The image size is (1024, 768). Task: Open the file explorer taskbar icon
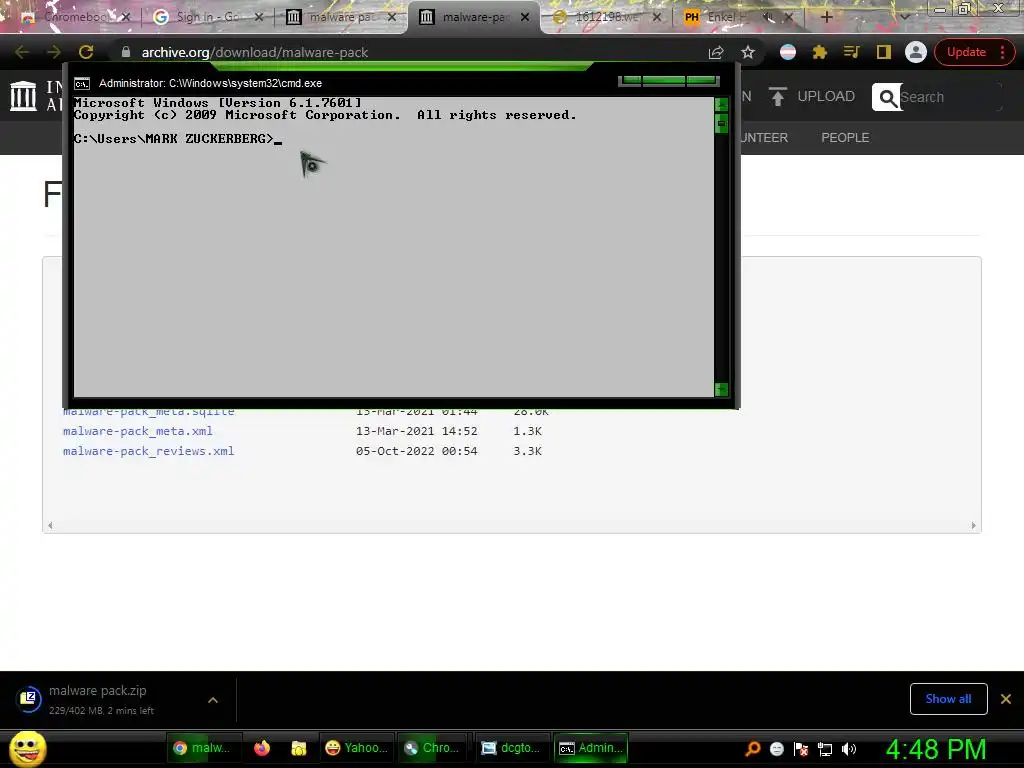[x=298, y=748]
